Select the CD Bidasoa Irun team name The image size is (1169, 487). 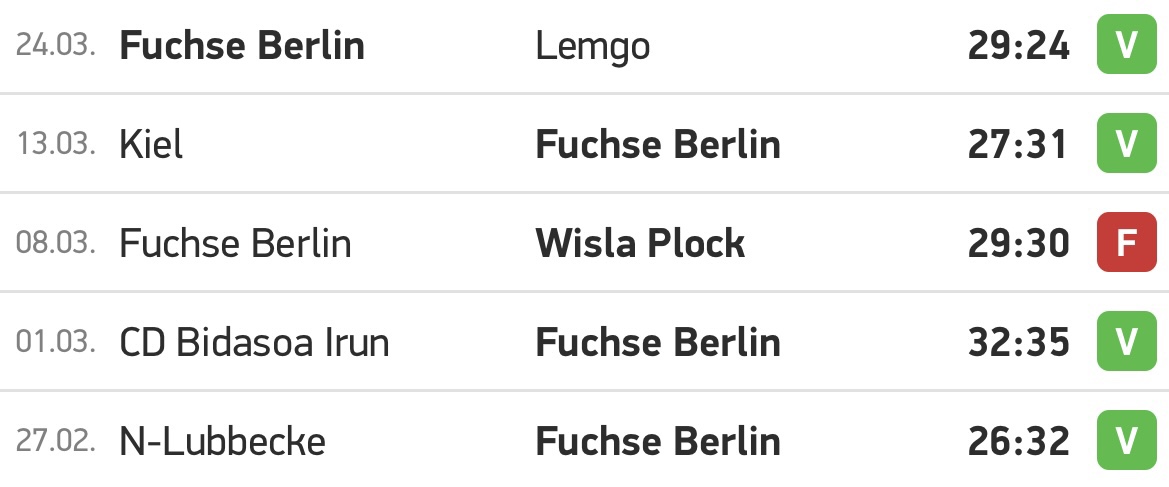254,342
